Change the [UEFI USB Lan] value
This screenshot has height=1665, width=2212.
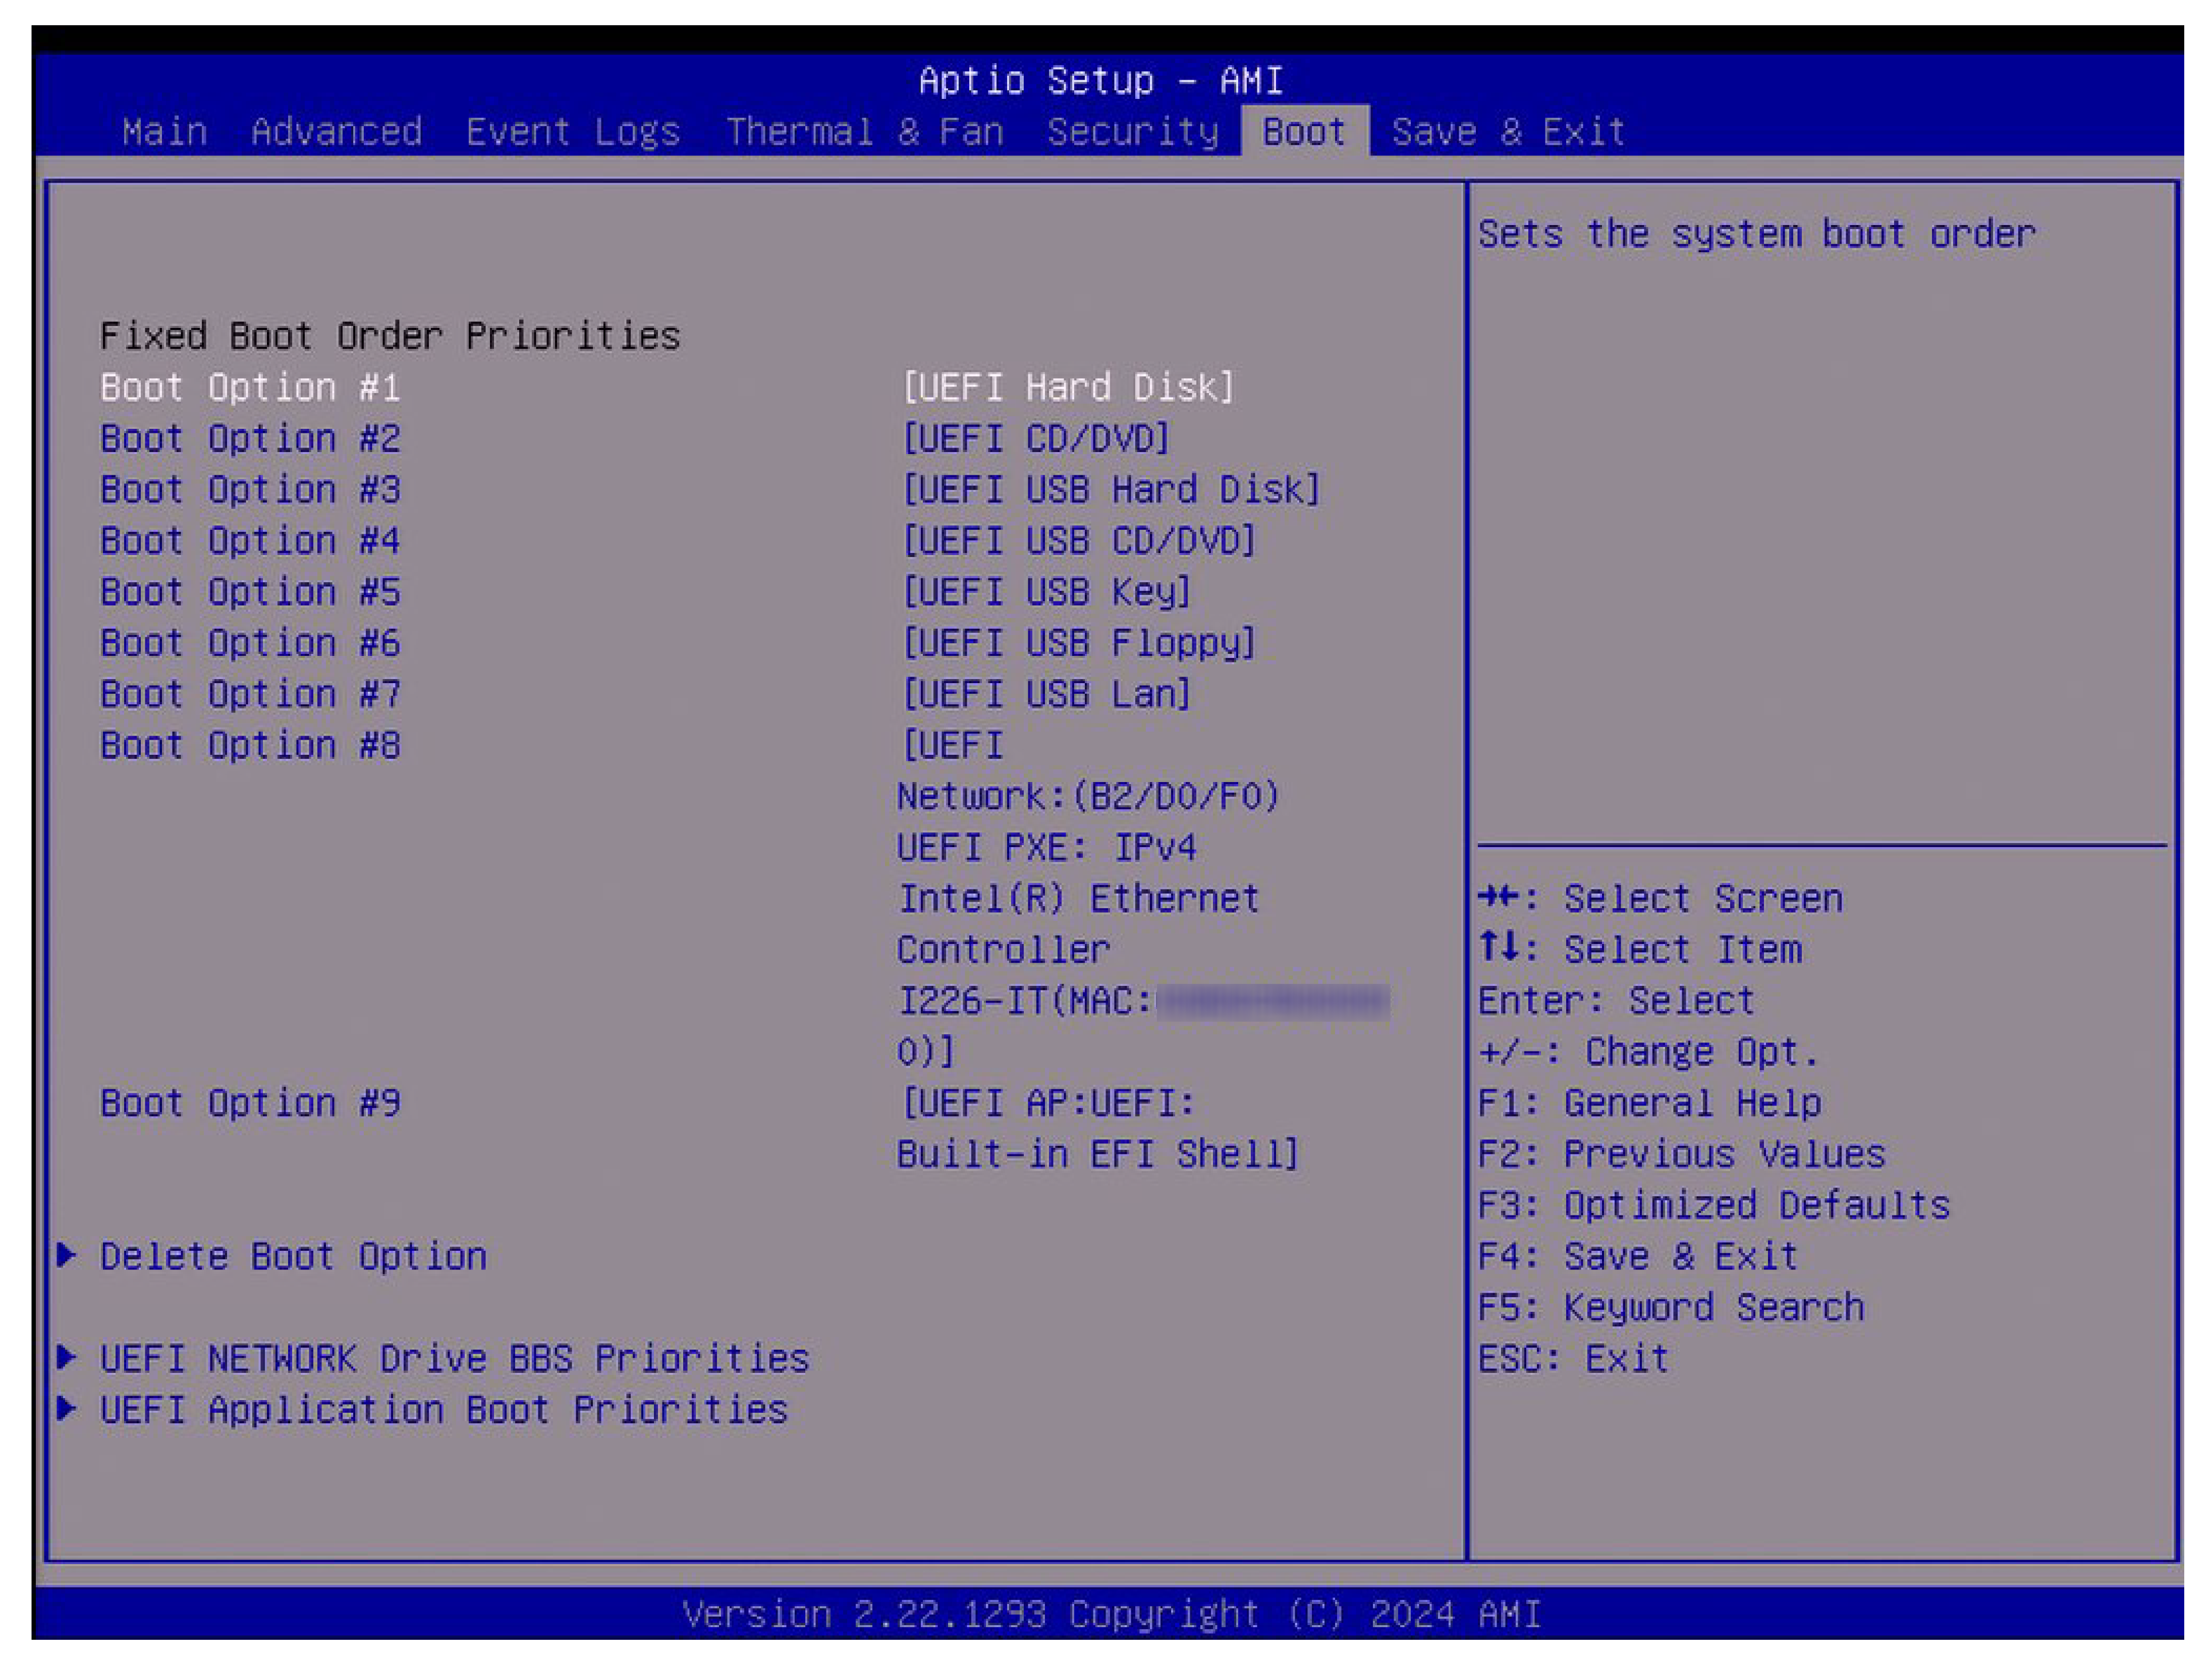pyautogui.click(x=1047, y=694)
